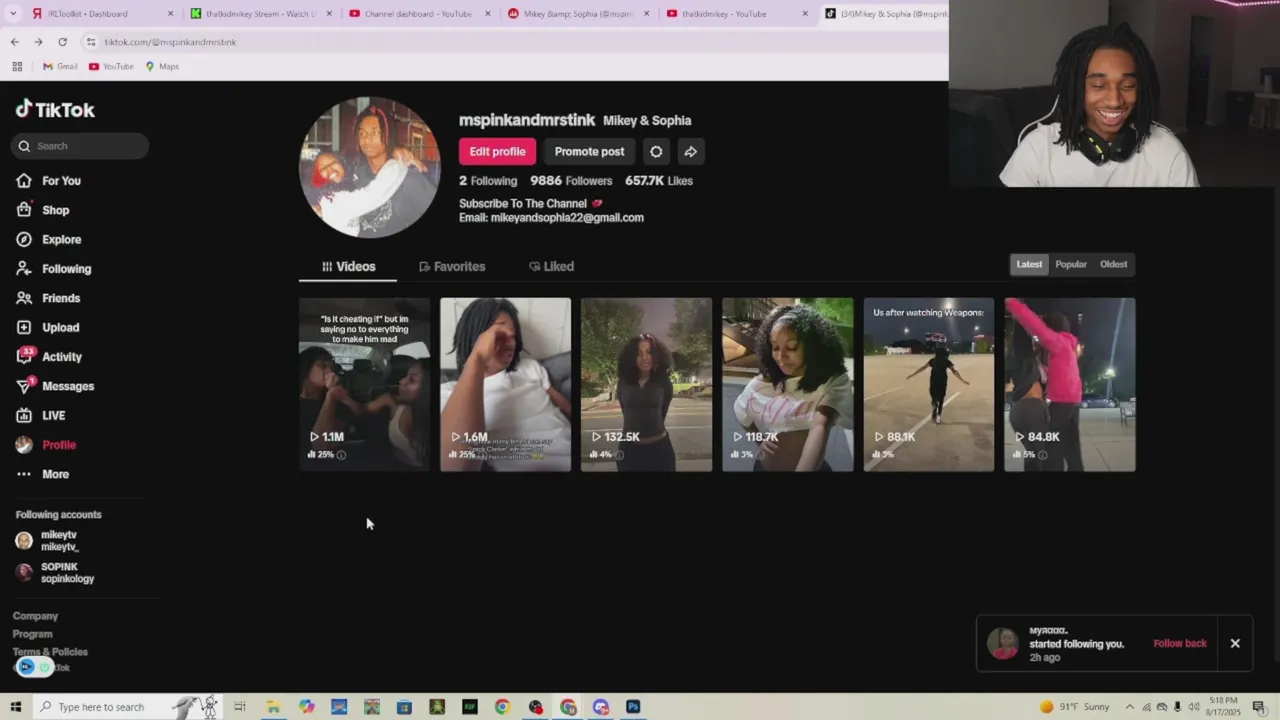Image resolution: width=1280 pixels, height=720 pixels.
Task: Click the TikTok logo
Action: pyautogui.click(x=55, y=109)
